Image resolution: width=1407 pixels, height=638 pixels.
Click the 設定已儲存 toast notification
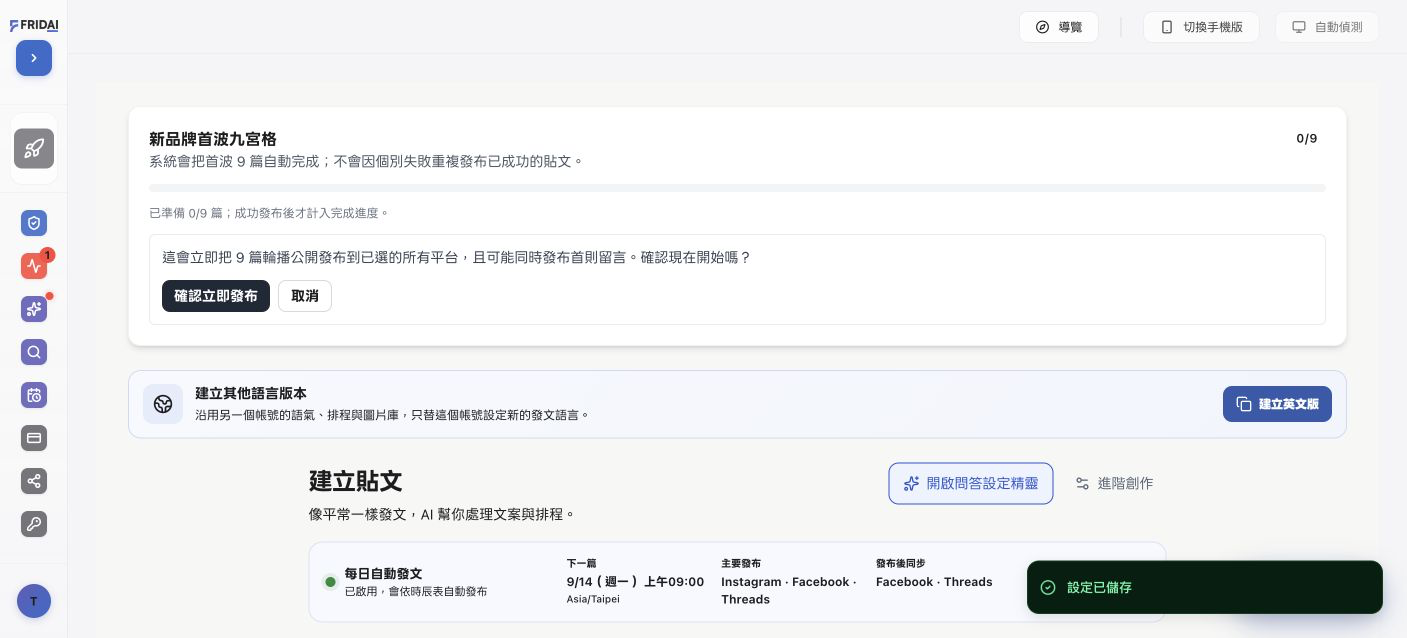(1205, 587)
